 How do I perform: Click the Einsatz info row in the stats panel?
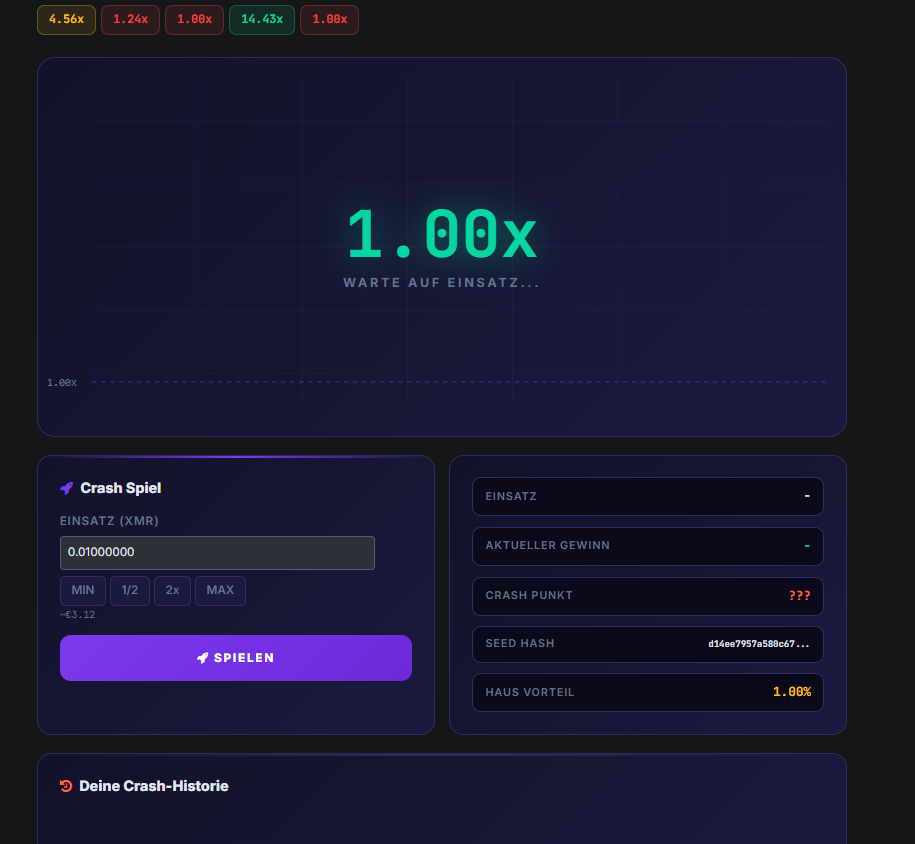[648, 497]
